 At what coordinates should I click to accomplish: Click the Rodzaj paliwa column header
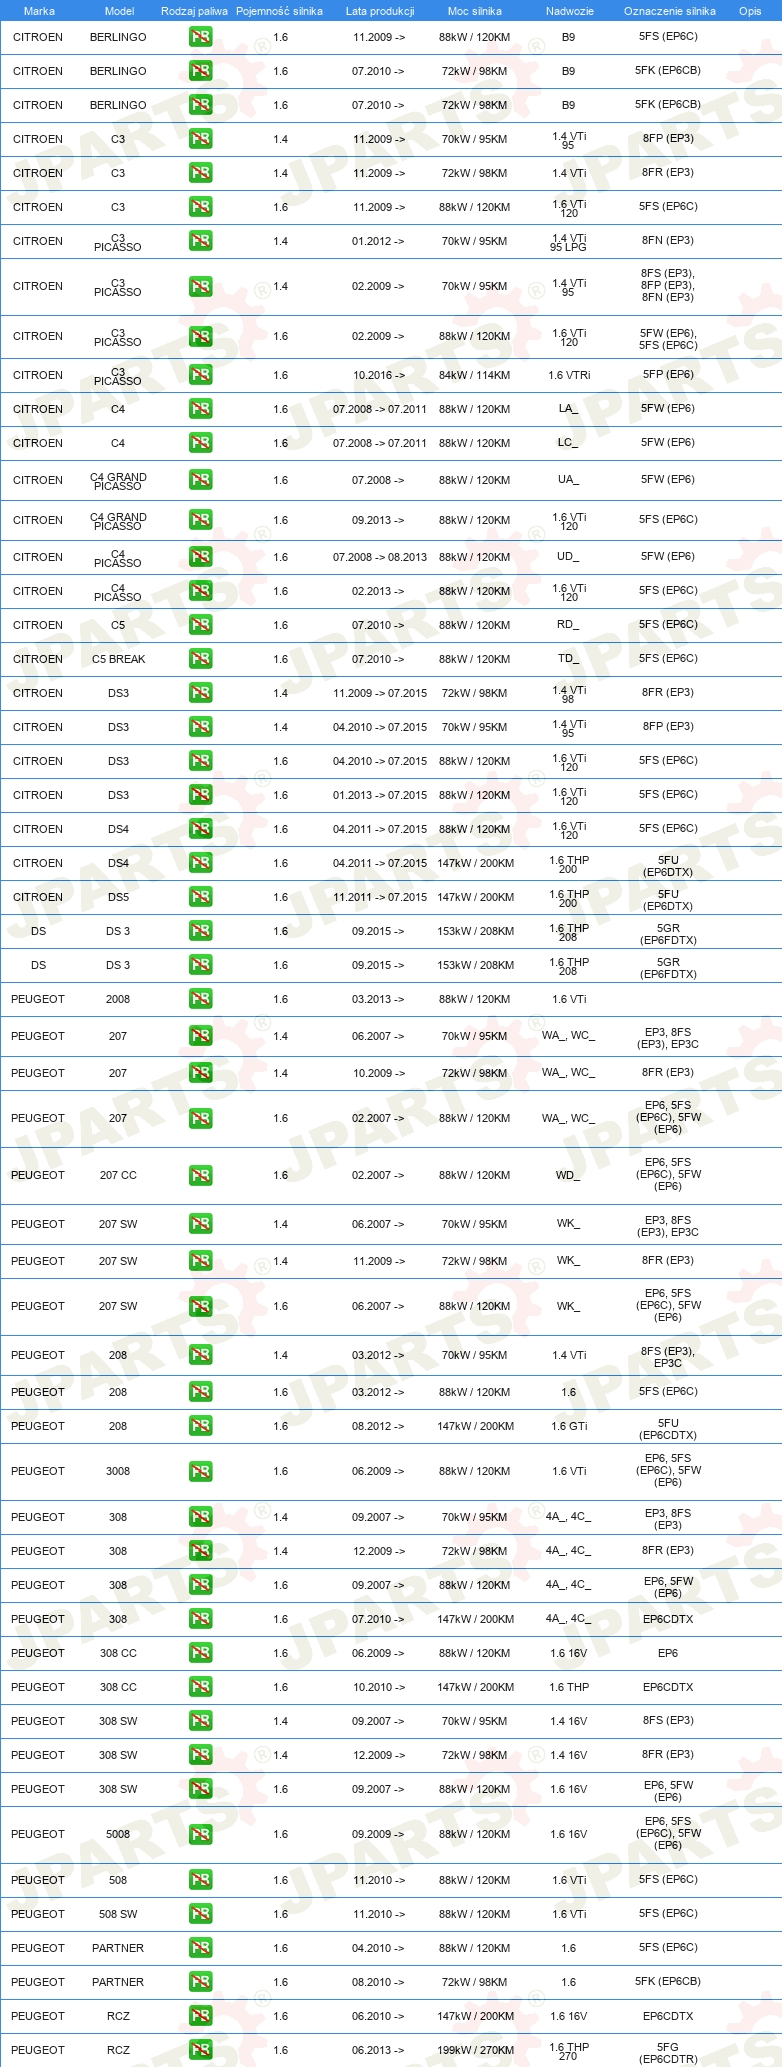tap(194, 11)
